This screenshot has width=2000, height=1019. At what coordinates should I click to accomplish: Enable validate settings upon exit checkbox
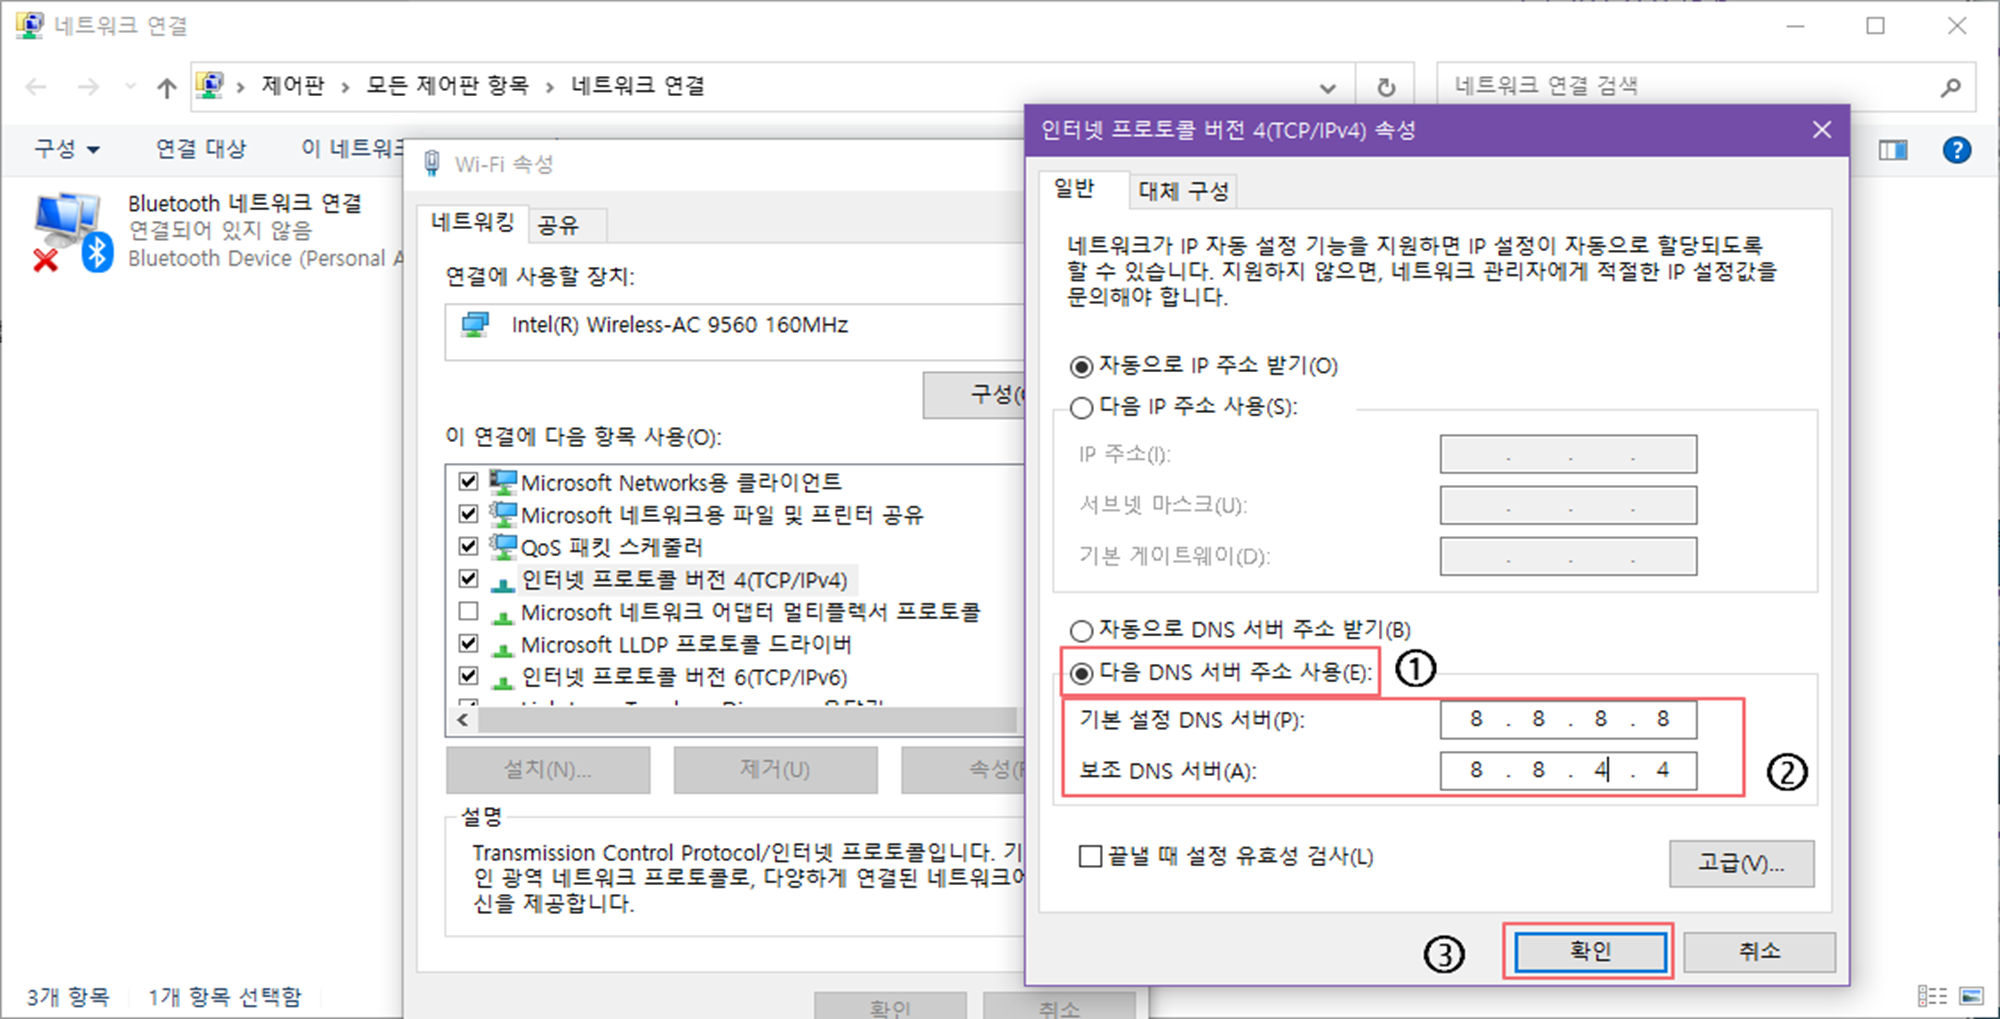pyautogui.click(x=1090, y=857)
